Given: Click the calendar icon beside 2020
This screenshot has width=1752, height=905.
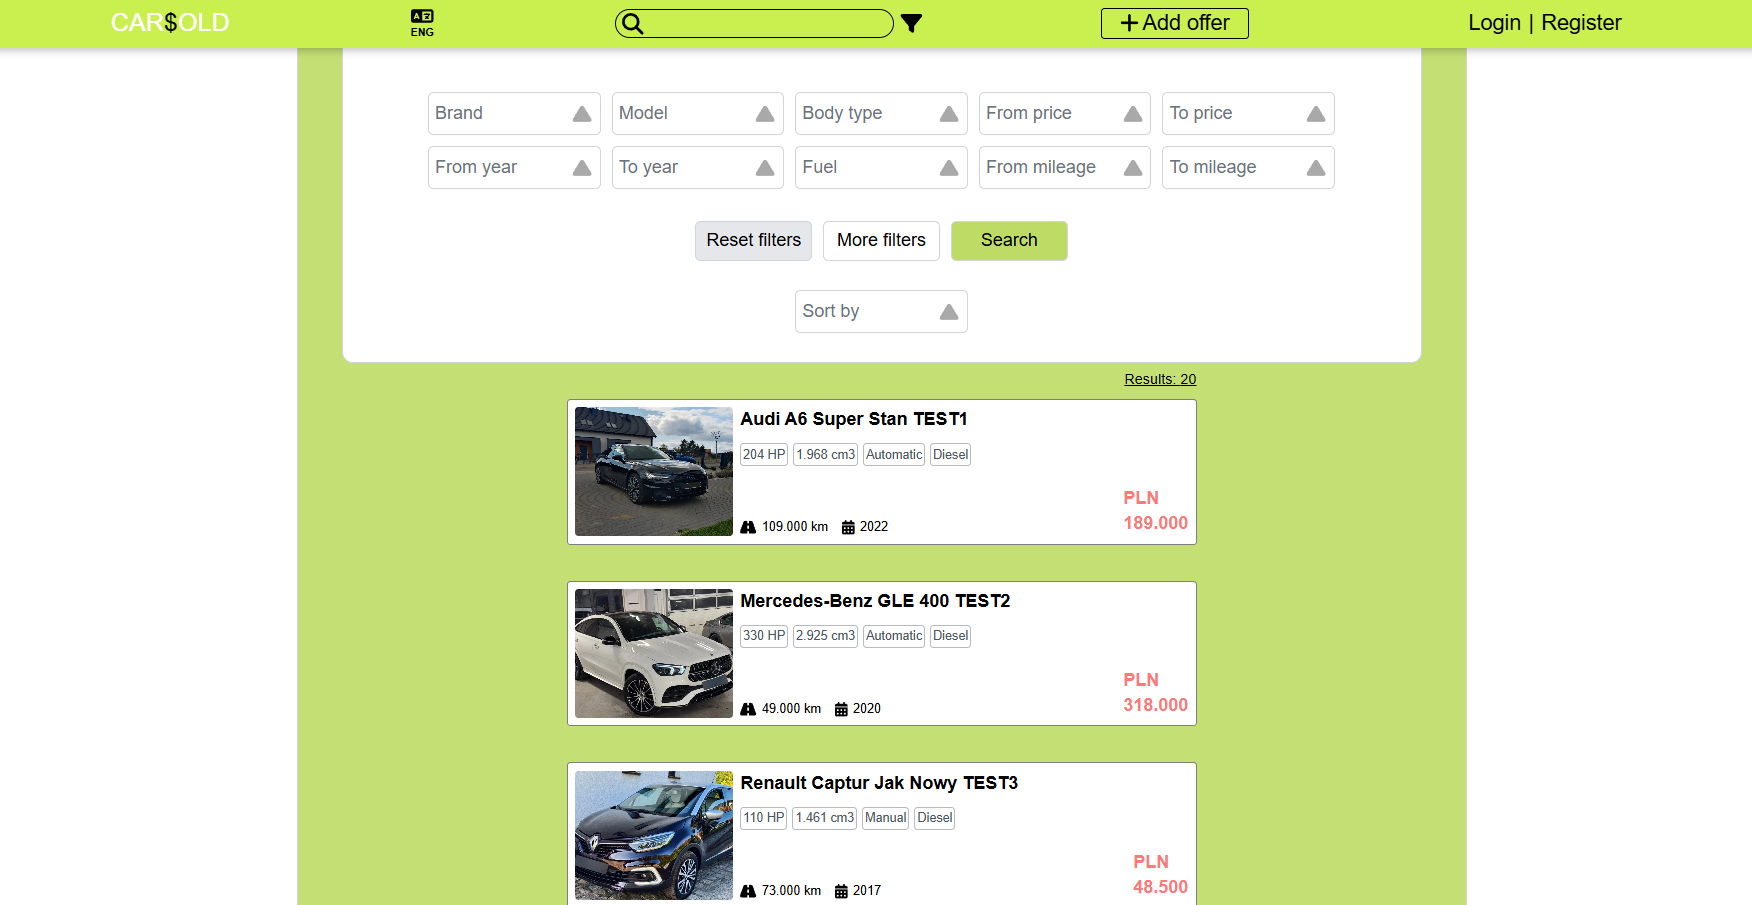Looking at the screenshot, I should [841, 709].
